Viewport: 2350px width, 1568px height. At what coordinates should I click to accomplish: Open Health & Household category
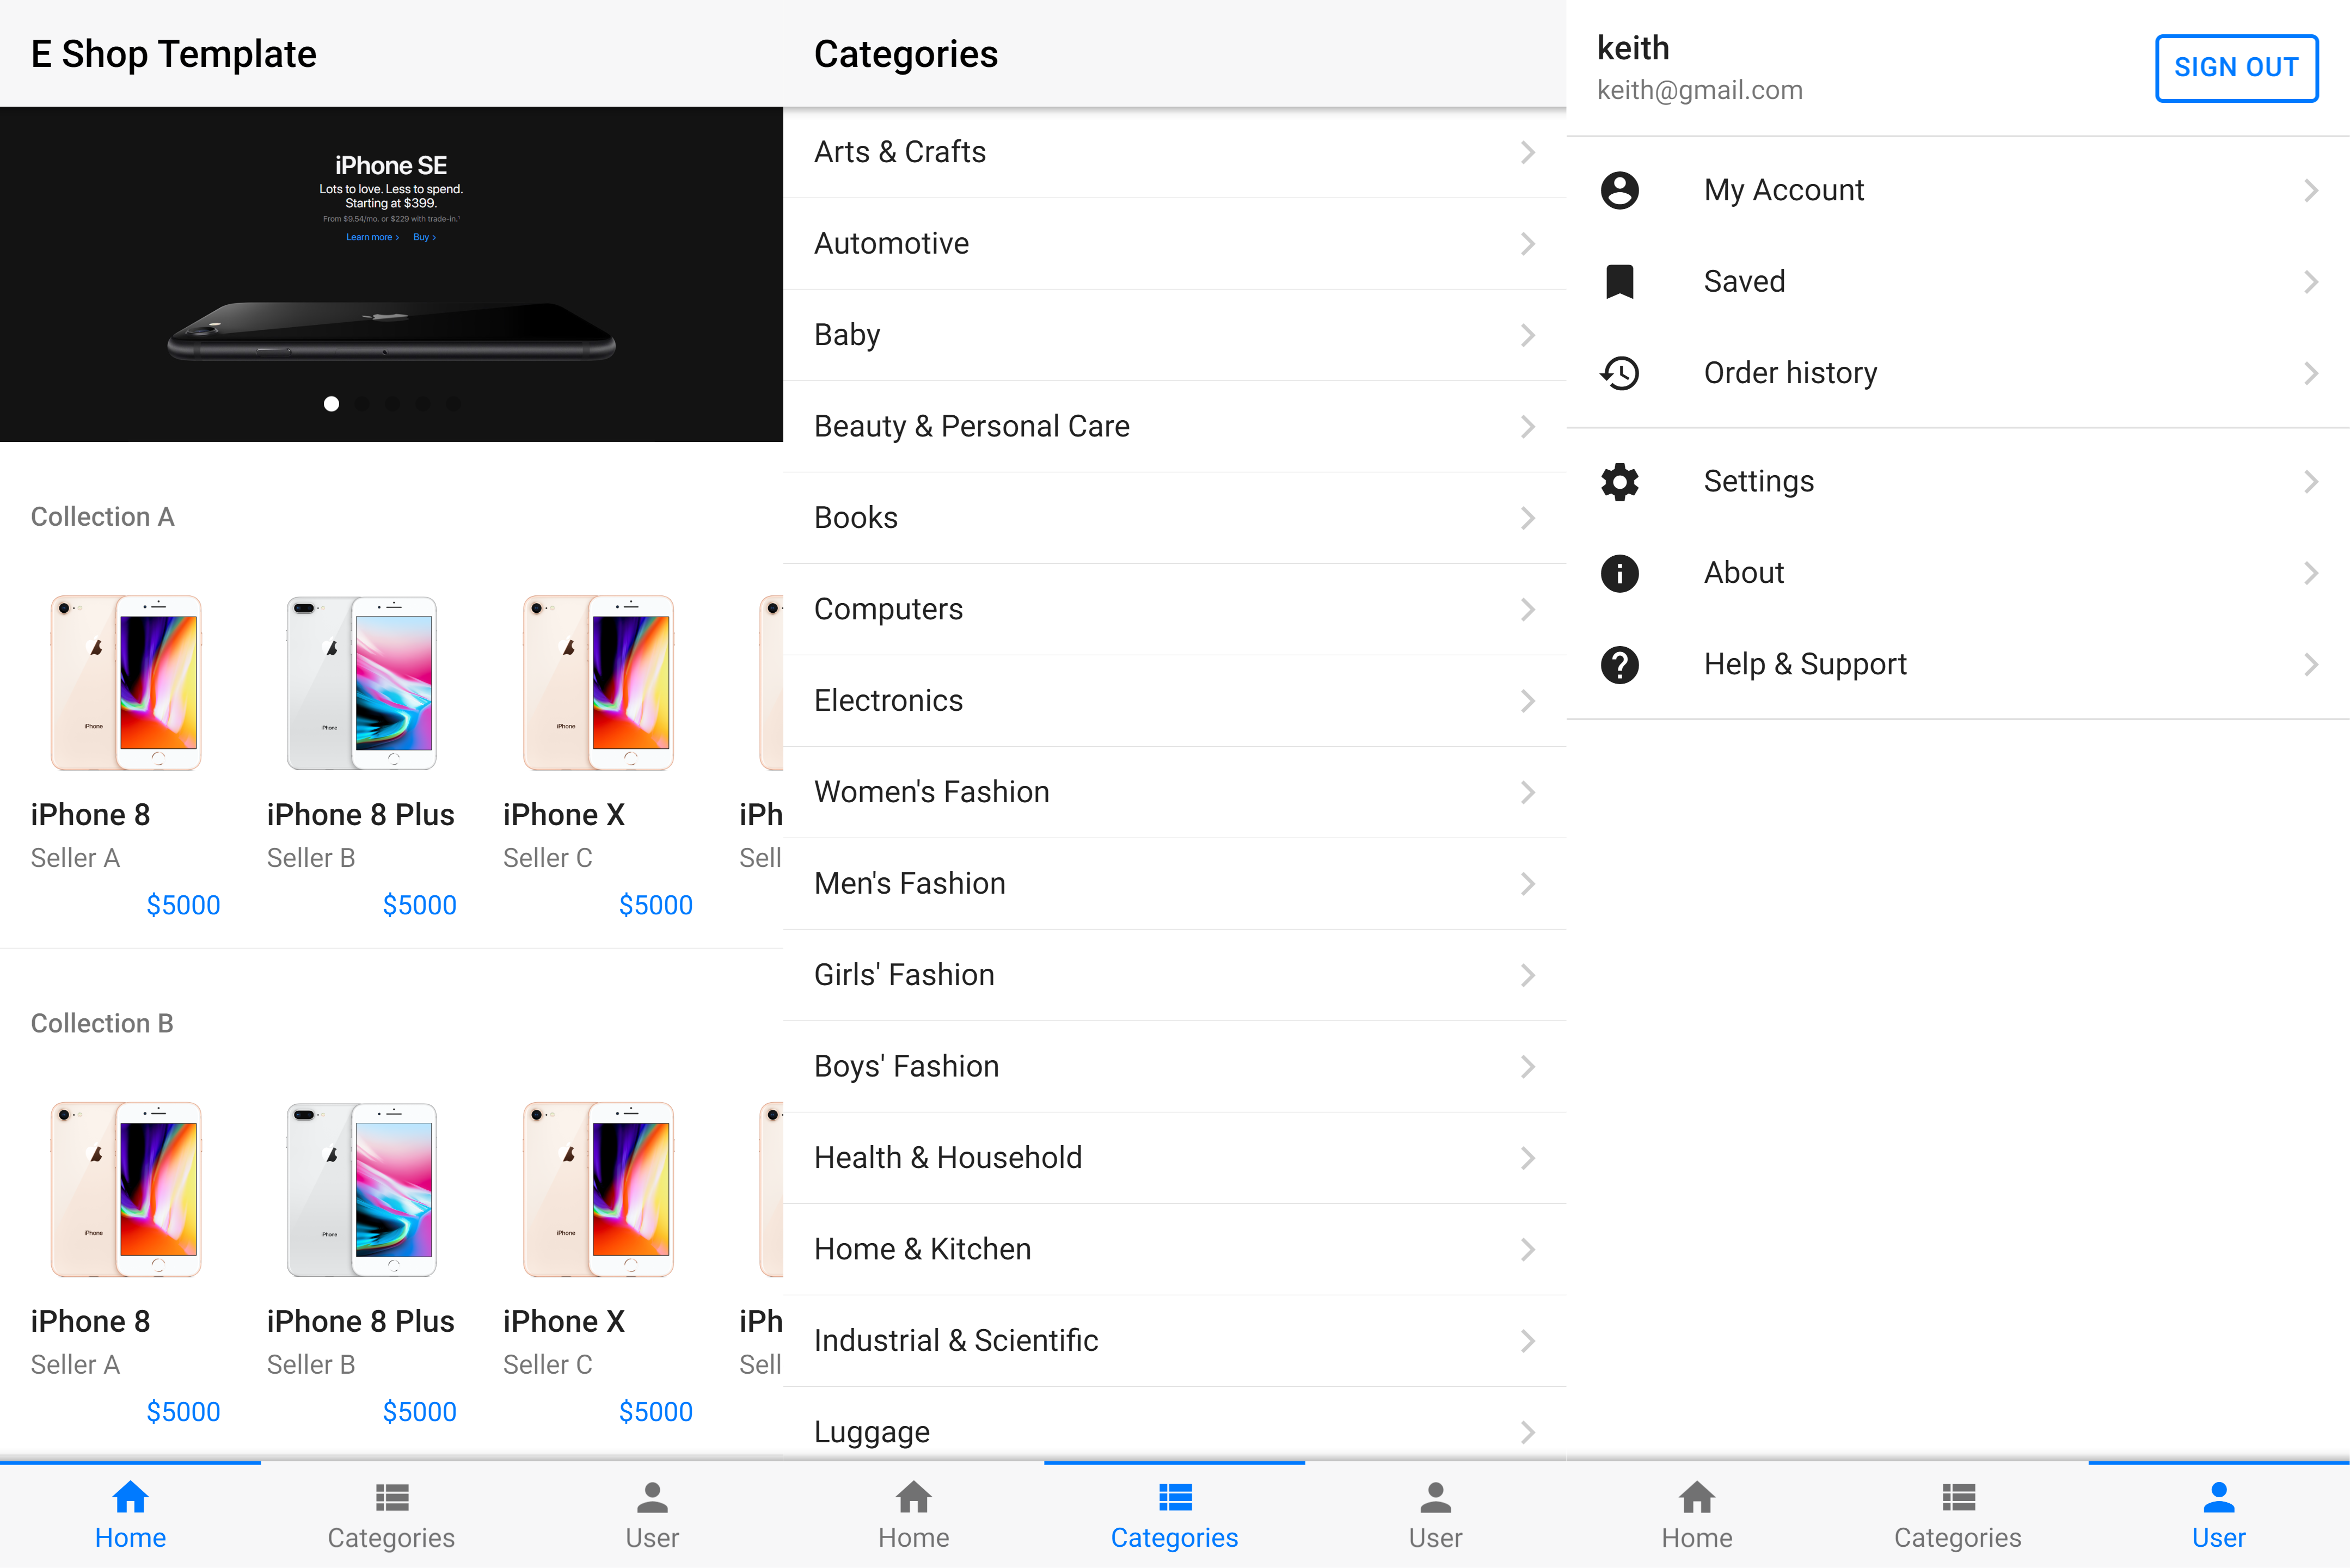1174,1158
